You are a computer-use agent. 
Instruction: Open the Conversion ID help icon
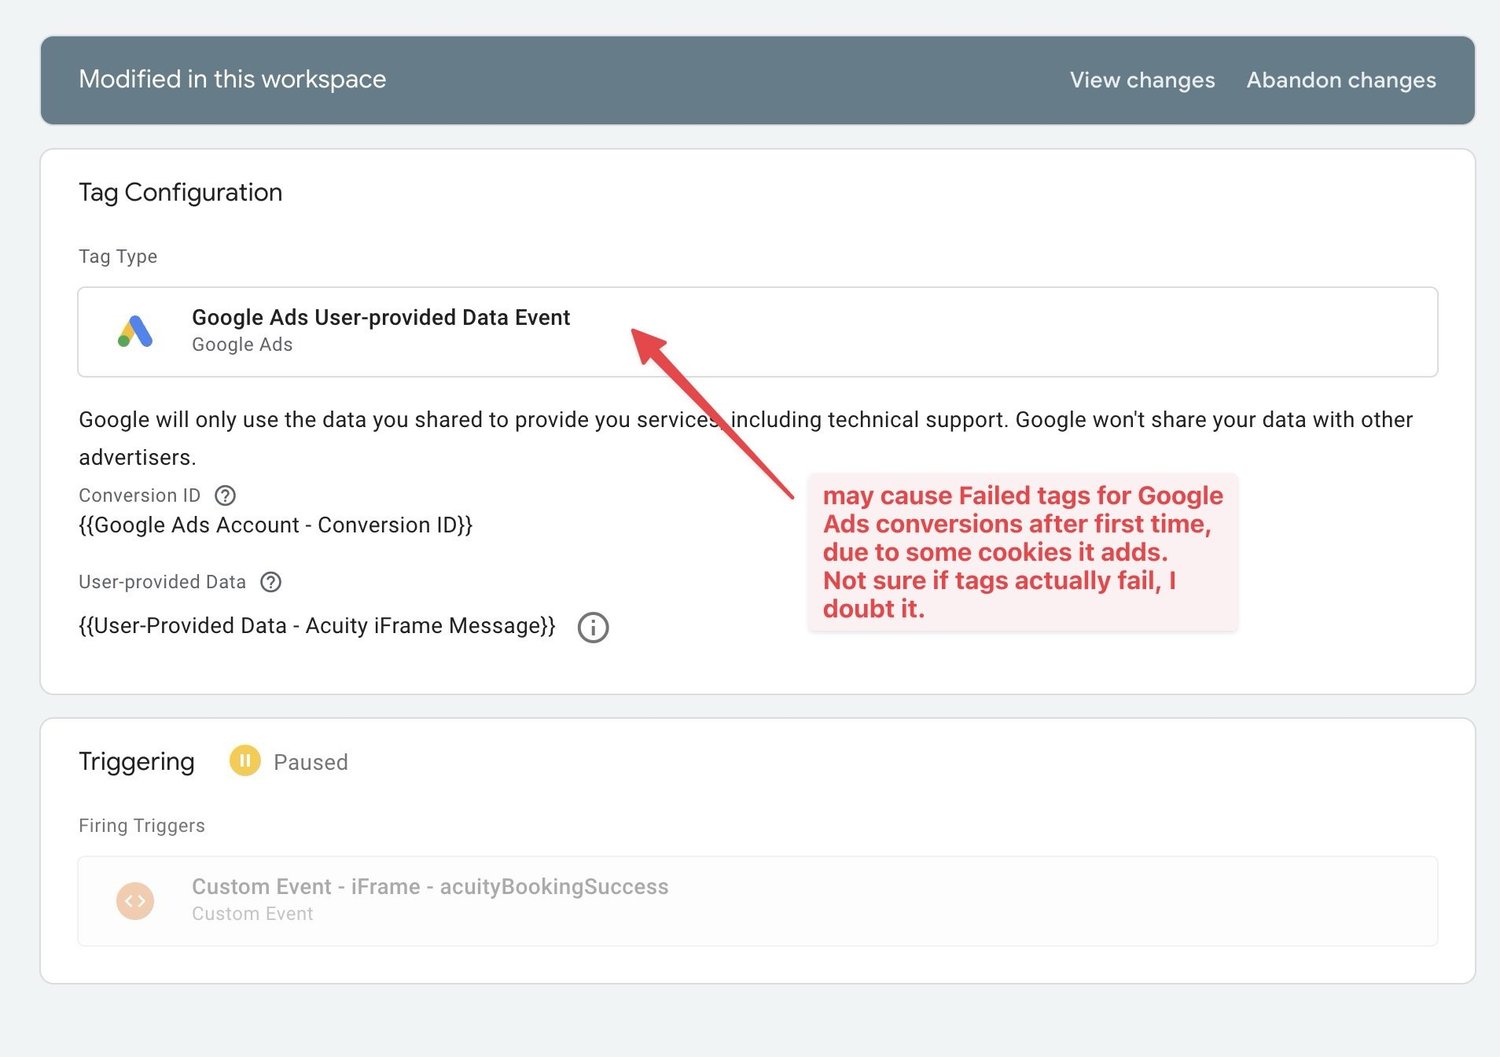coord(226,495)
